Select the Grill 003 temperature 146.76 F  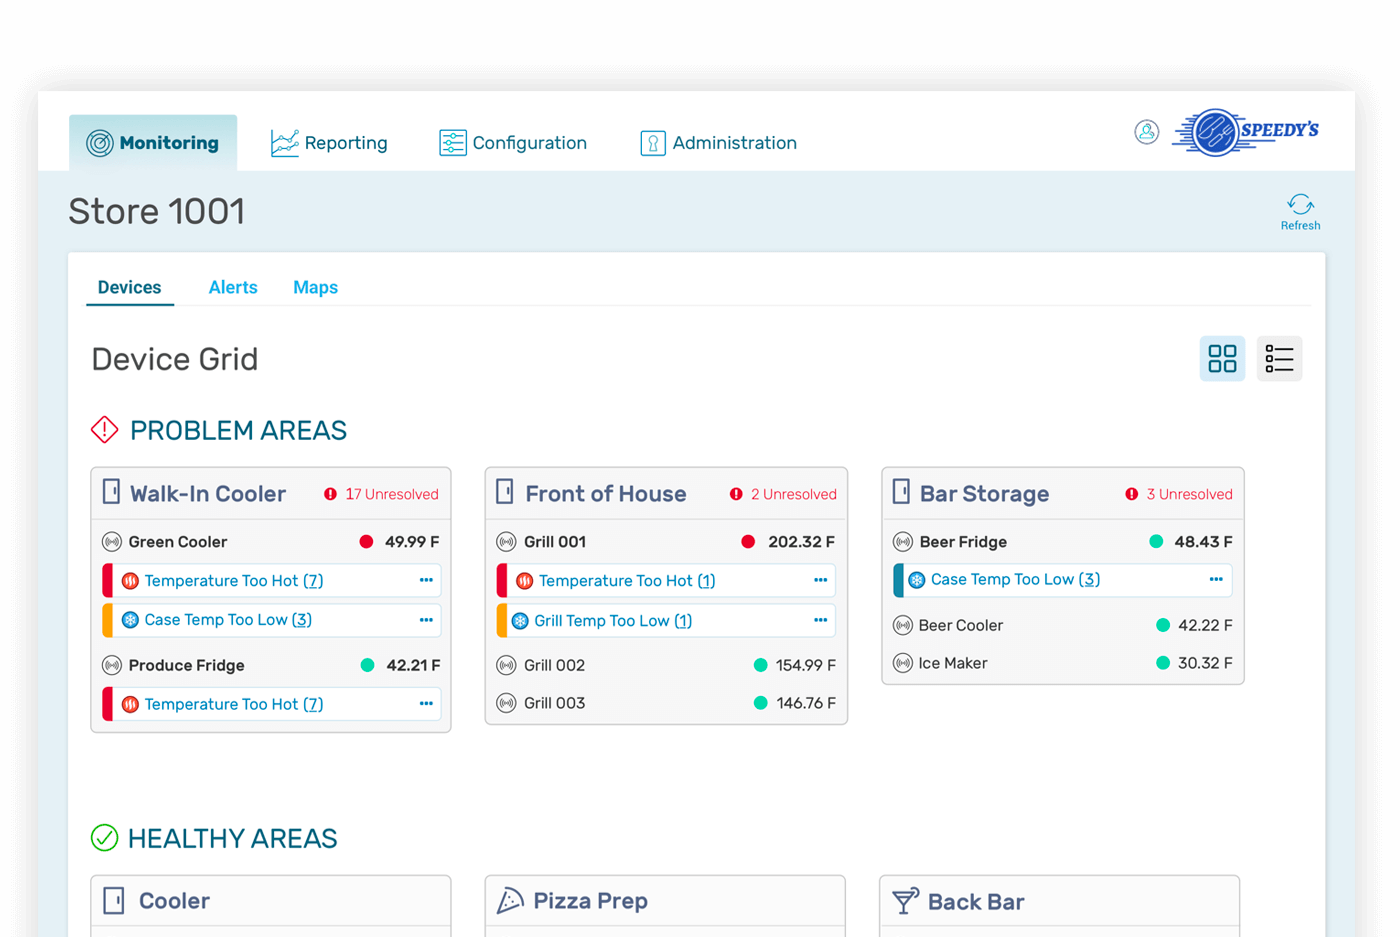[806, 704]
